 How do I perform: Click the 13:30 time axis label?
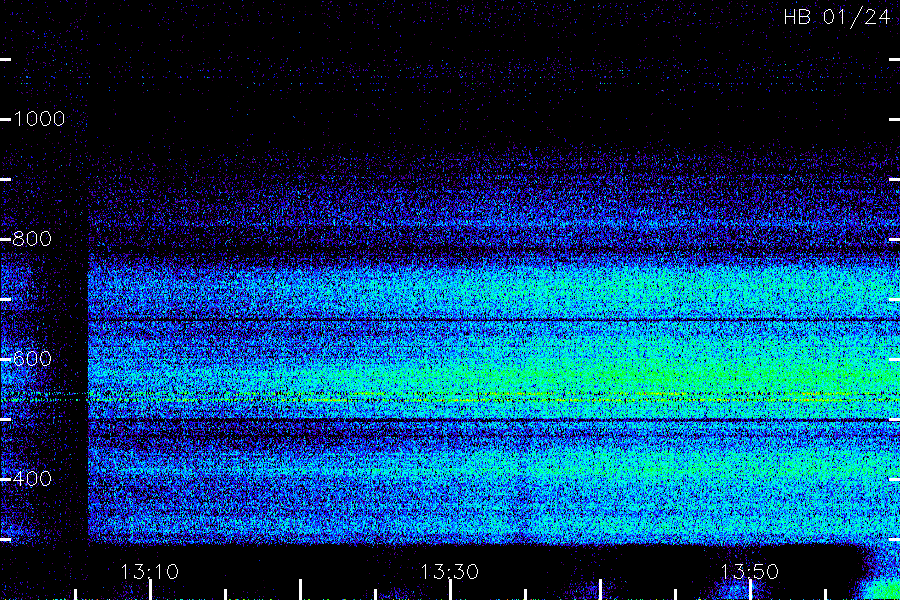449,572
